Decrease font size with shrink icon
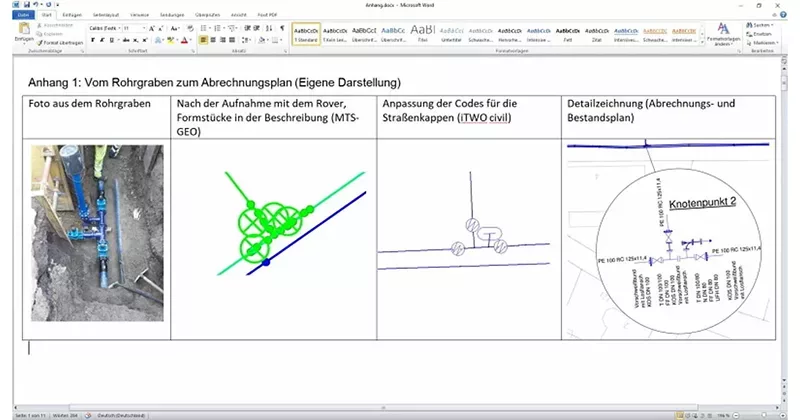Screen dimensions: 800x420 161,29
